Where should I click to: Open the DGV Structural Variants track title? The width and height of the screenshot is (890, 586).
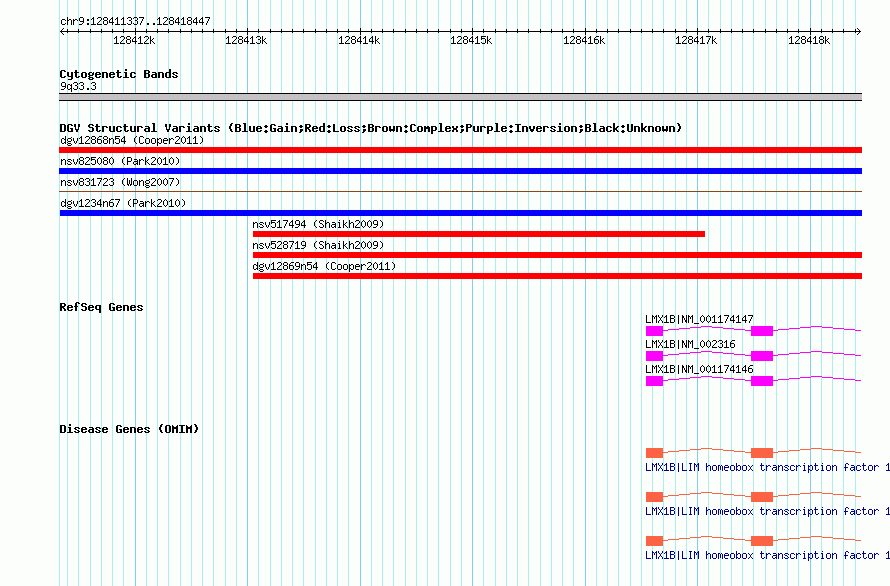point(370,128)
